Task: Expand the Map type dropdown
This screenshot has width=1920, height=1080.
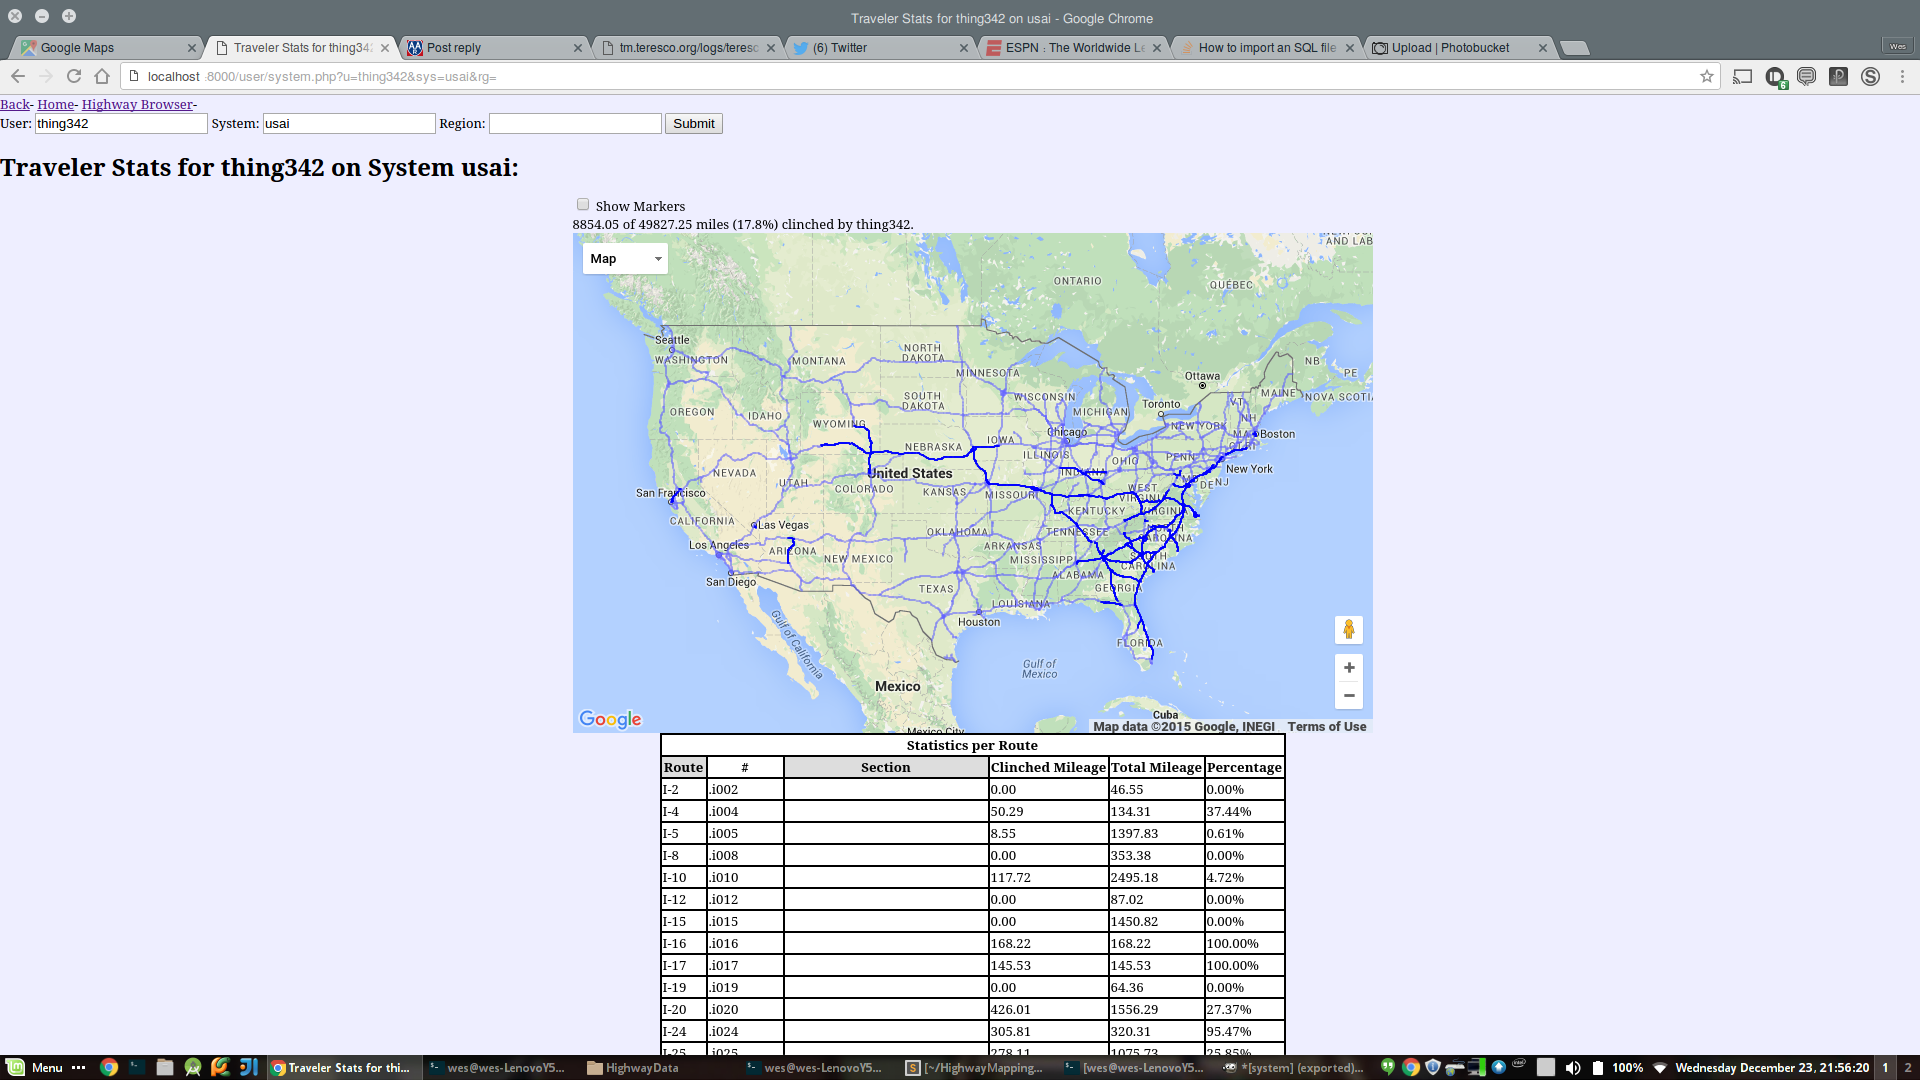Action: click(625, 258)
